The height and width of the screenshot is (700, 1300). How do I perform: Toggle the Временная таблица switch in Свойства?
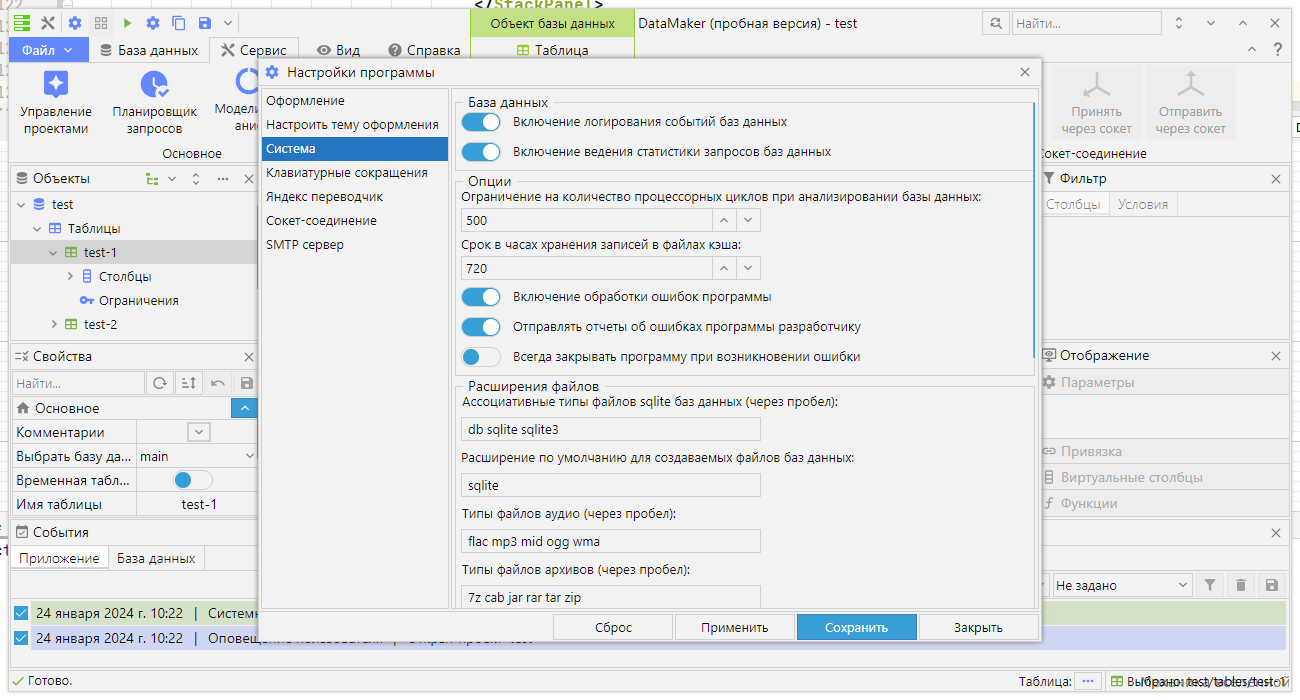pyautogui.click(x=193, y=480)
